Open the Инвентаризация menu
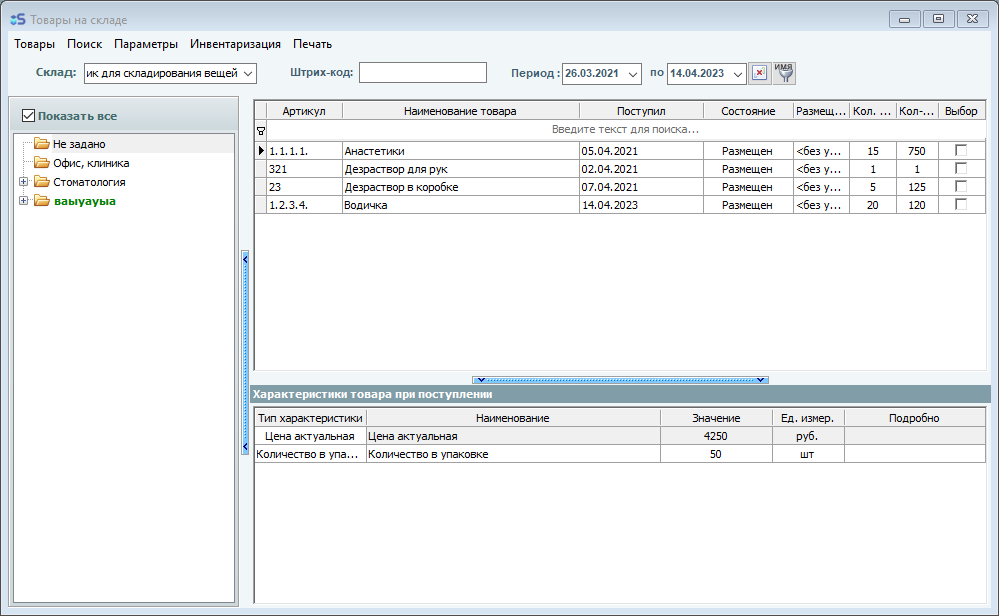 235,44
